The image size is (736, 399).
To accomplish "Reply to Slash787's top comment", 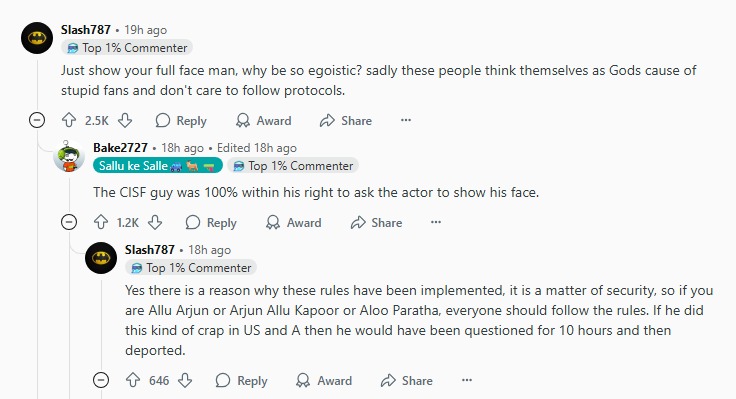I will (x=181, y=121).
